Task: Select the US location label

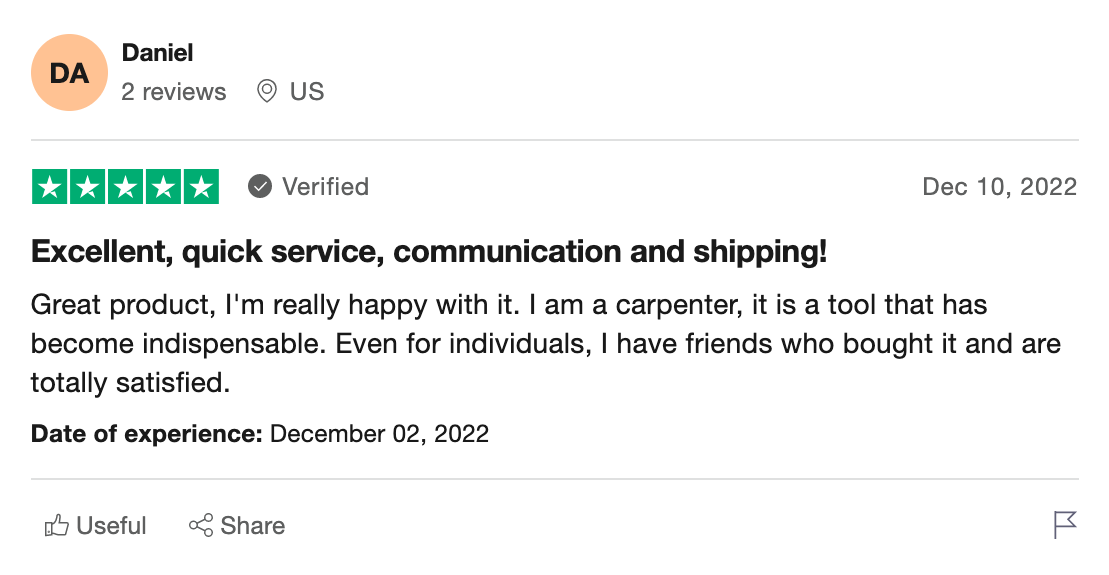Action: click(307, 91)
